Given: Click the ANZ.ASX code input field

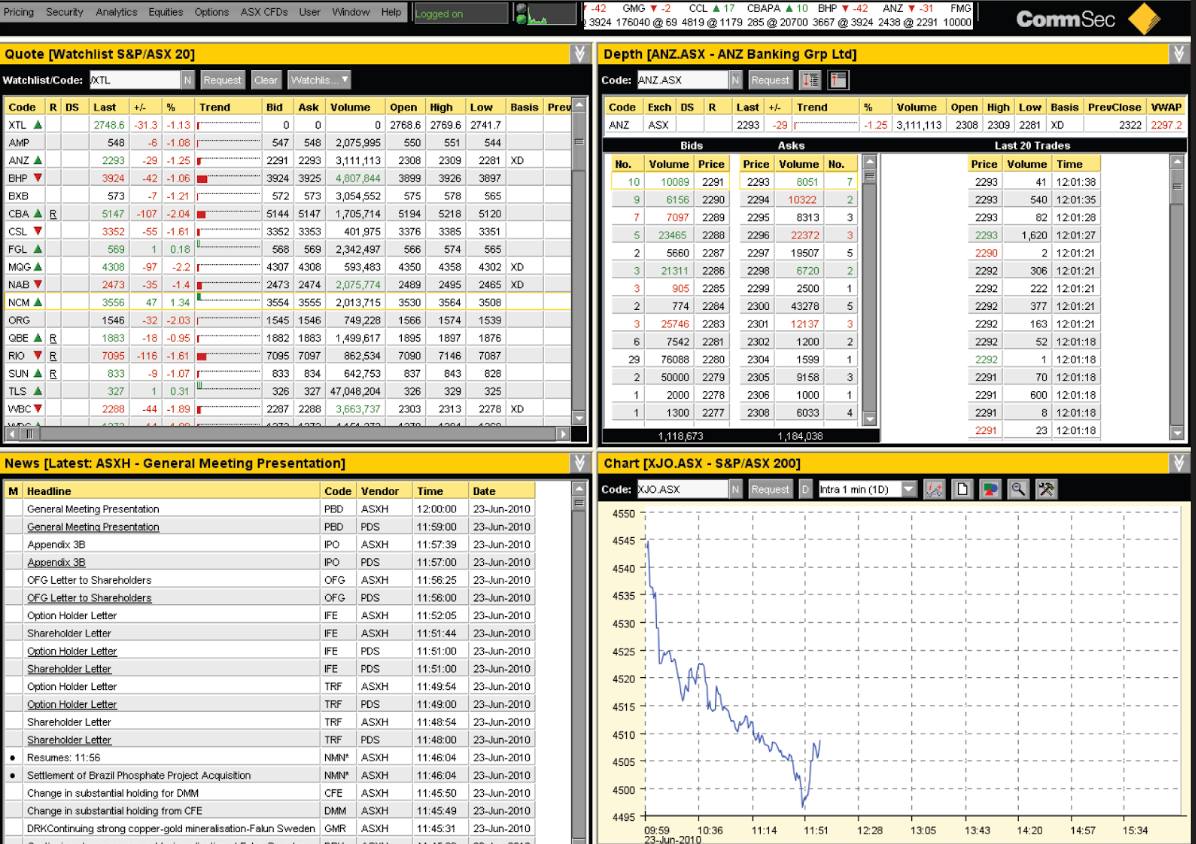Looking at the screenshot, I should pyautogui.click(x=682, y=80).
